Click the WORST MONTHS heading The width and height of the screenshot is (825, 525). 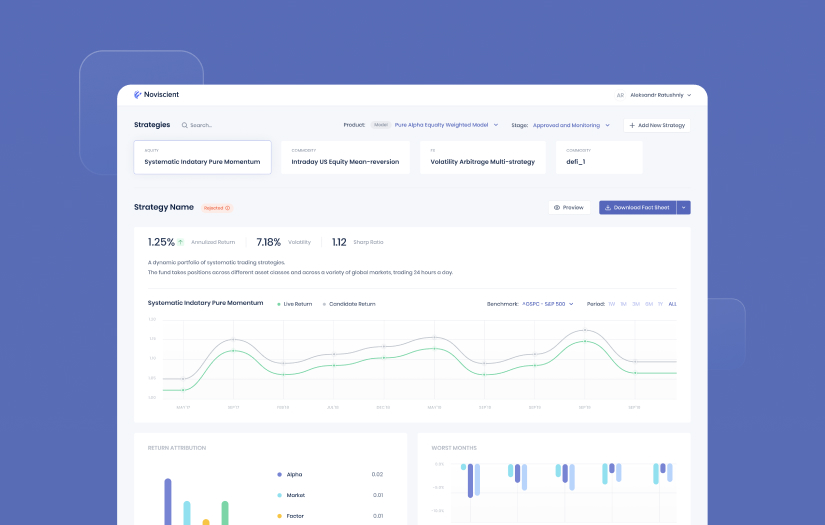454,448
